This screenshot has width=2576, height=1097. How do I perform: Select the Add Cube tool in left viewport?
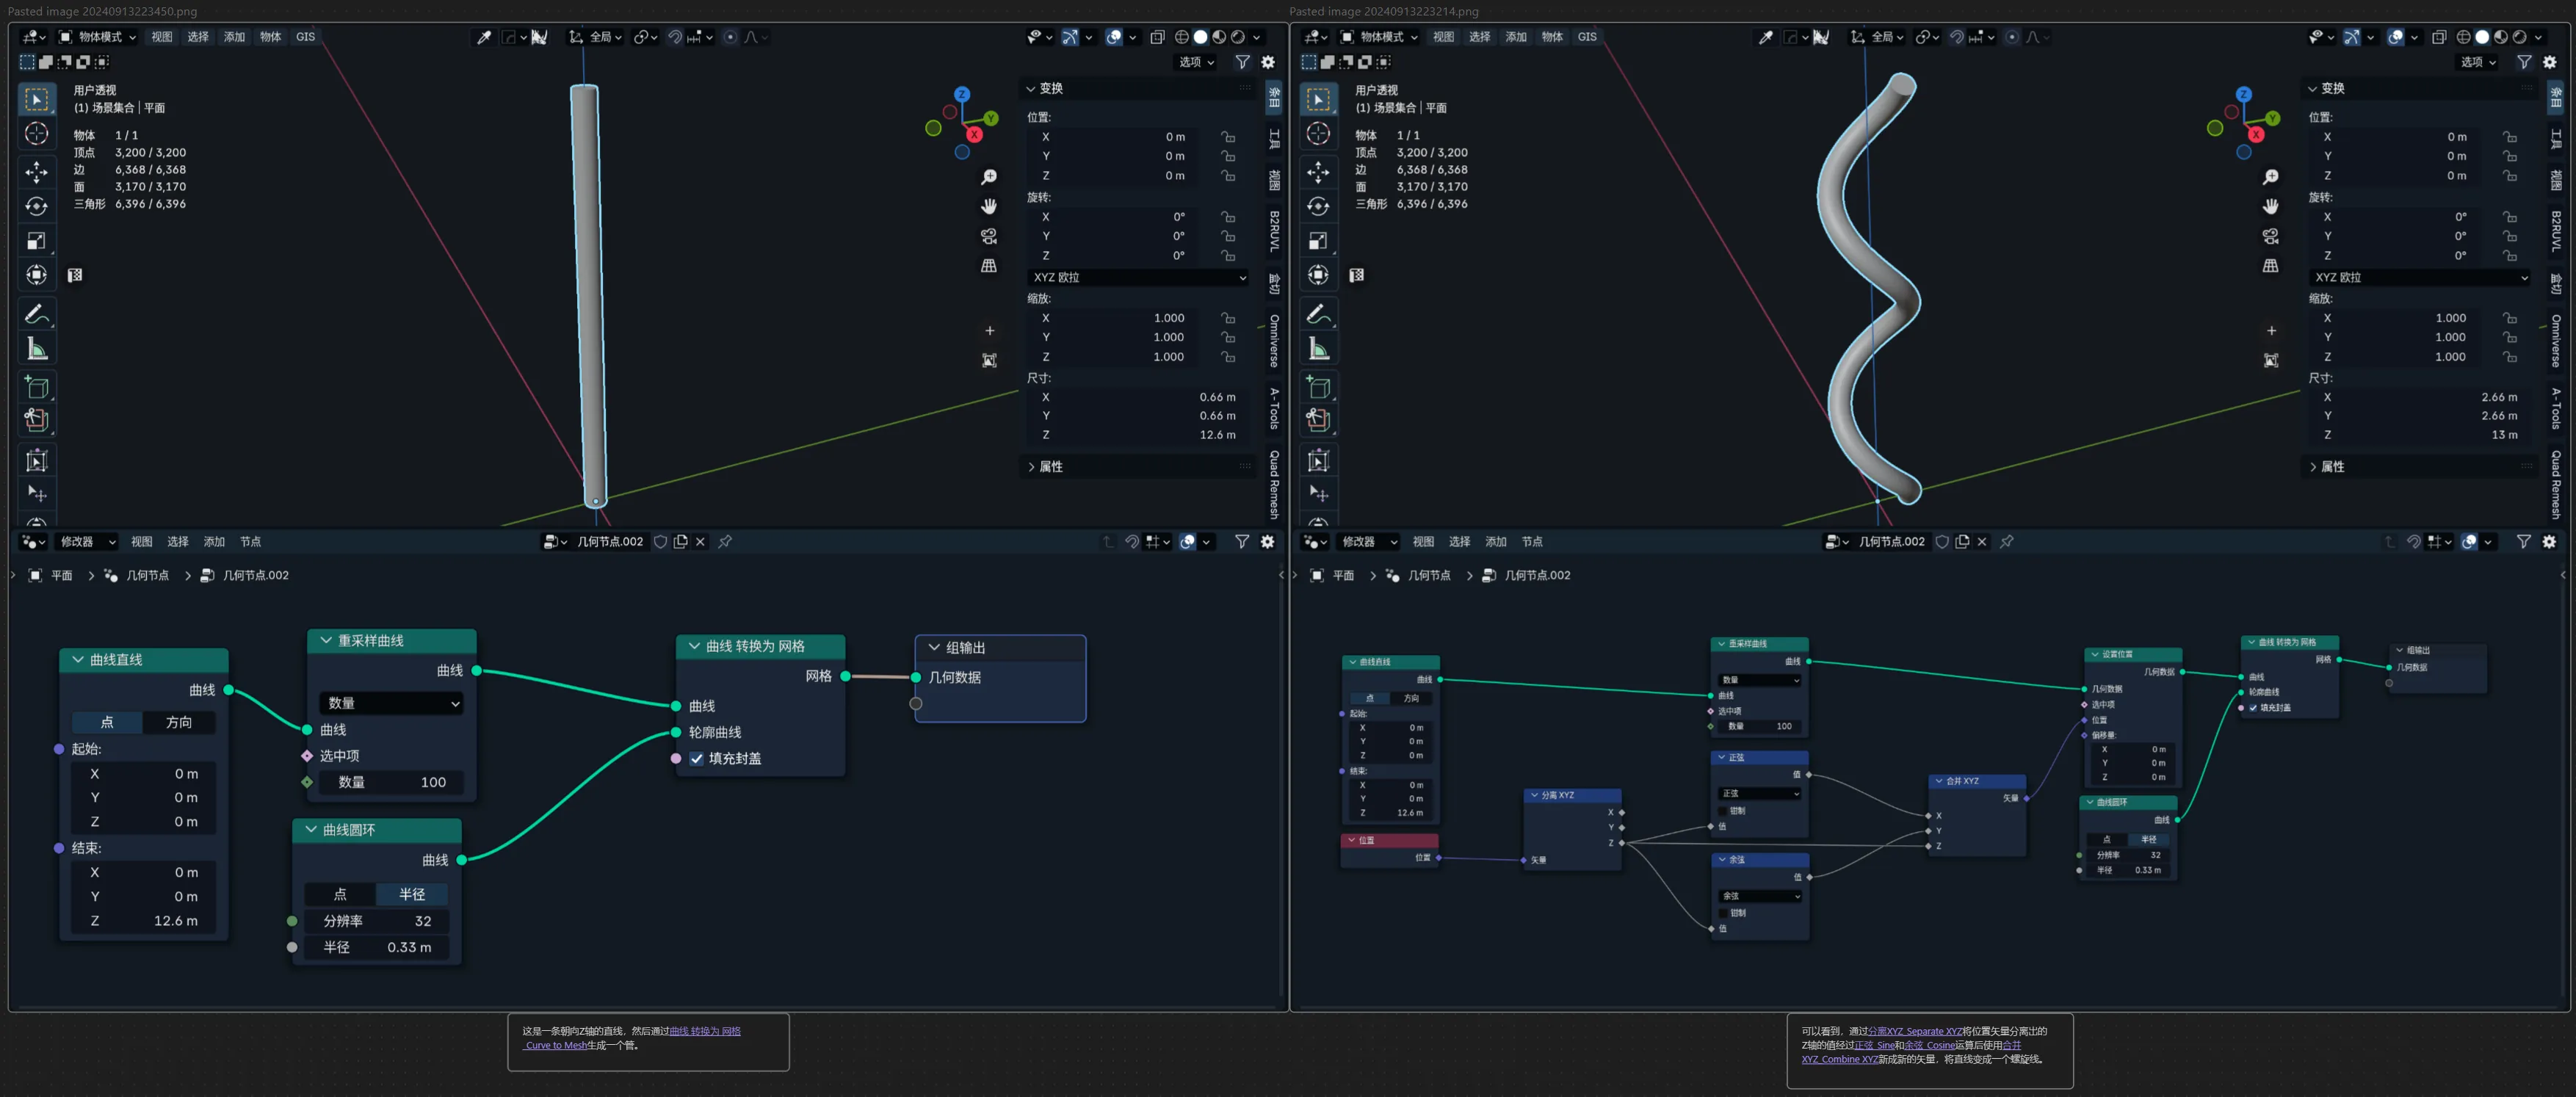36,386
